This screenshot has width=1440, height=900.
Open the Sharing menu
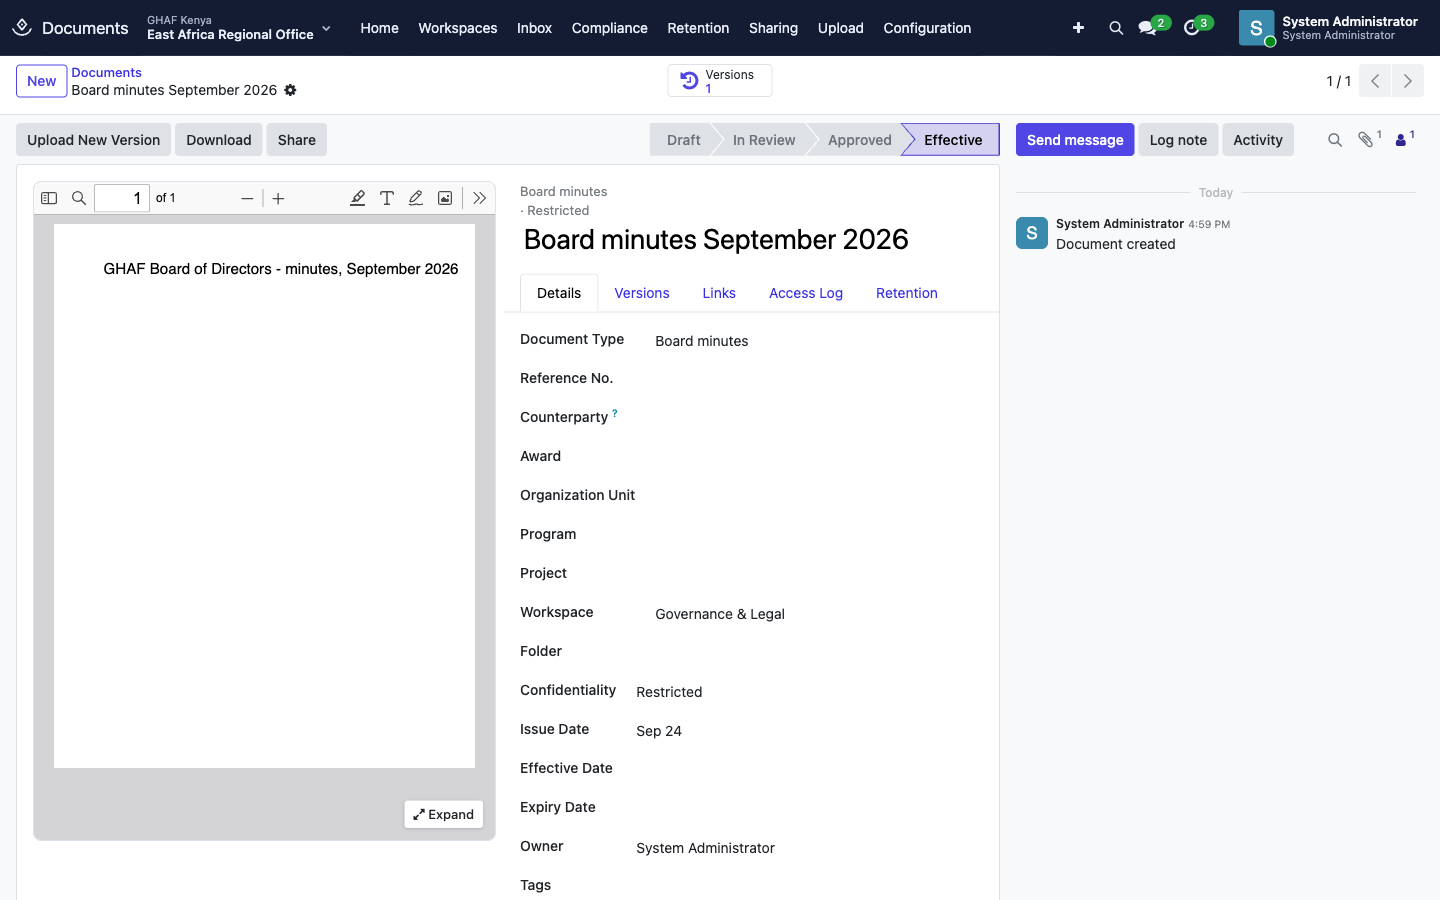click(774, 28)
